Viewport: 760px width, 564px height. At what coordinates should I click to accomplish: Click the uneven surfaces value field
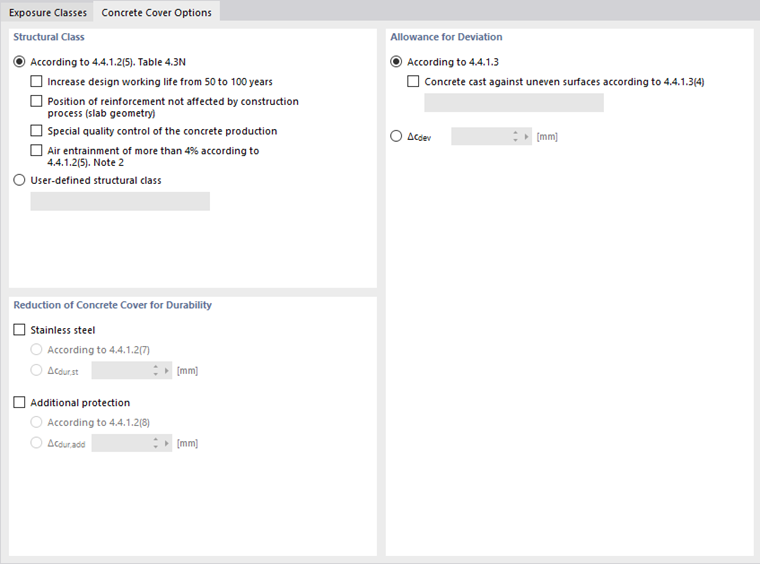pyautogui.click(x=514, y=103)
